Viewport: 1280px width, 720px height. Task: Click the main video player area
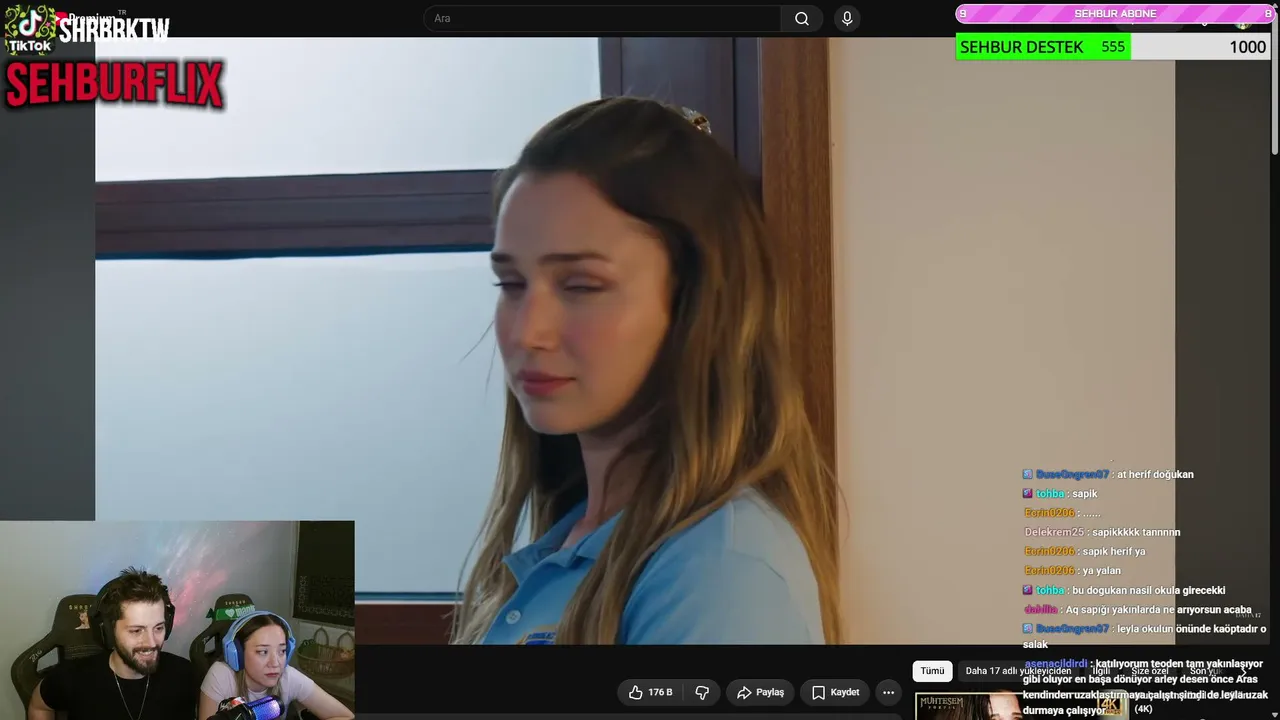click(635, 340)
